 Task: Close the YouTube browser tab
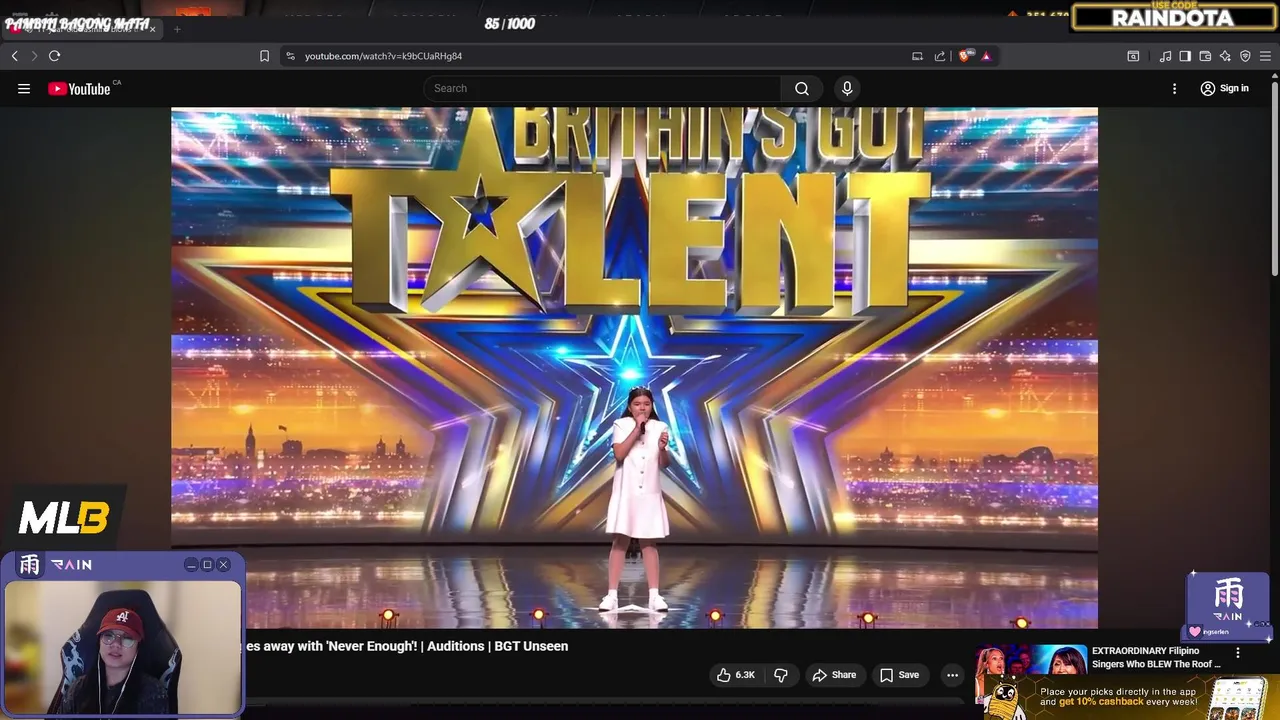pos(152,29)
